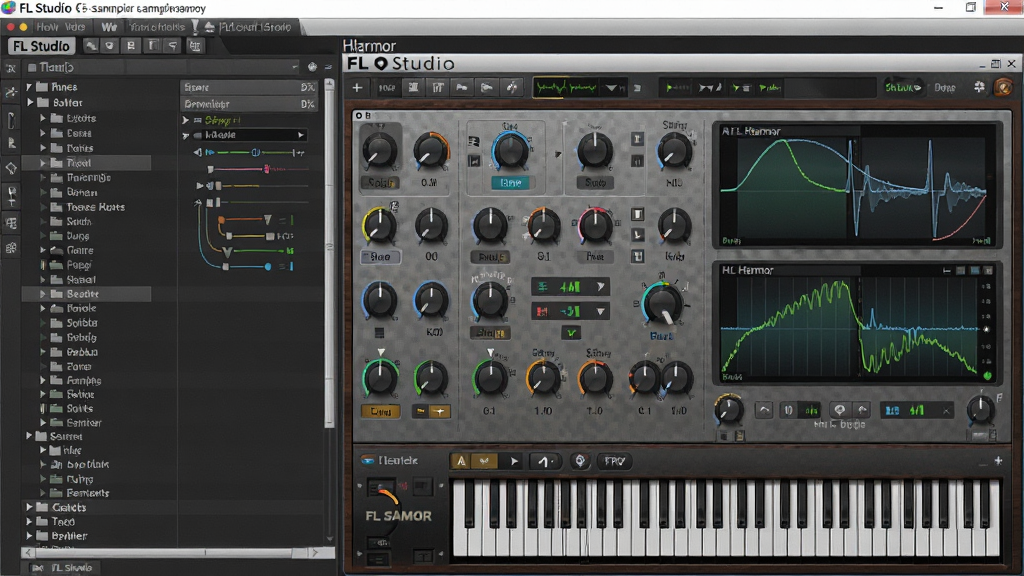
Task: Open the green value dropdown arrow
Action: pyautogui.click(x=600, y=286)
